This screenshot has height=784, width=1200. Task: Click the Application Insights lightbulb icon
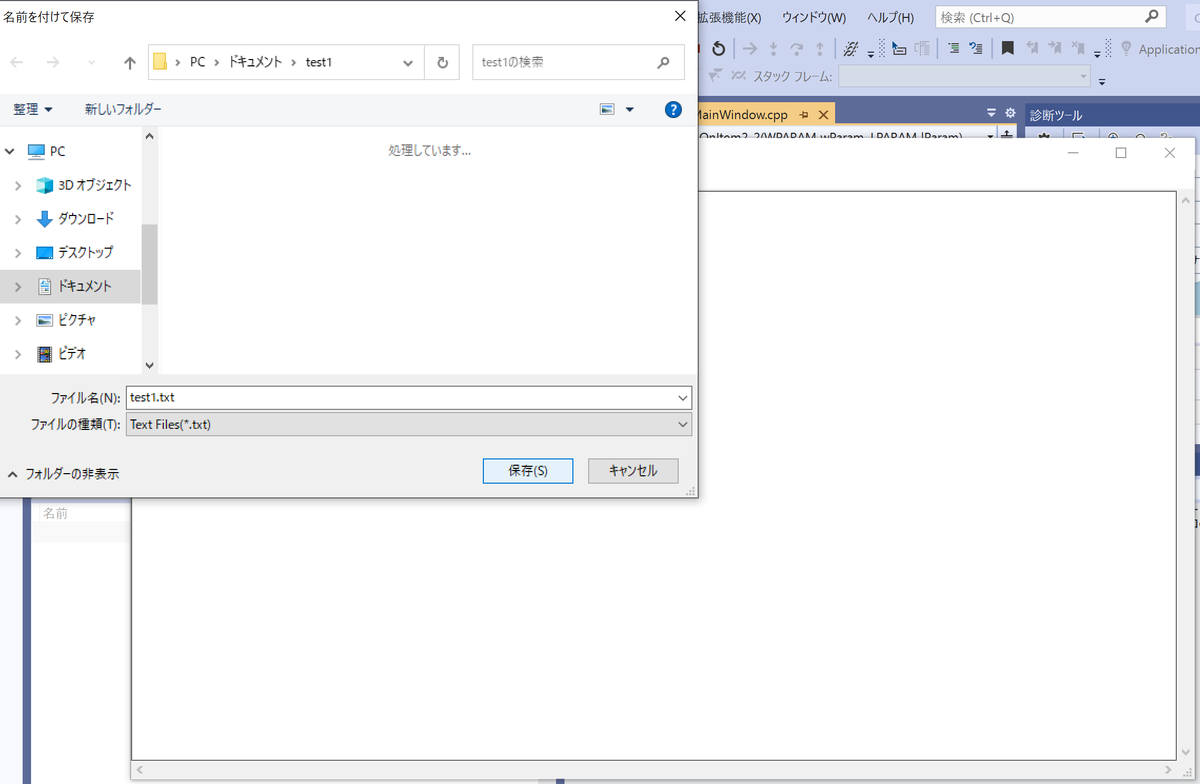(1126, 48)
